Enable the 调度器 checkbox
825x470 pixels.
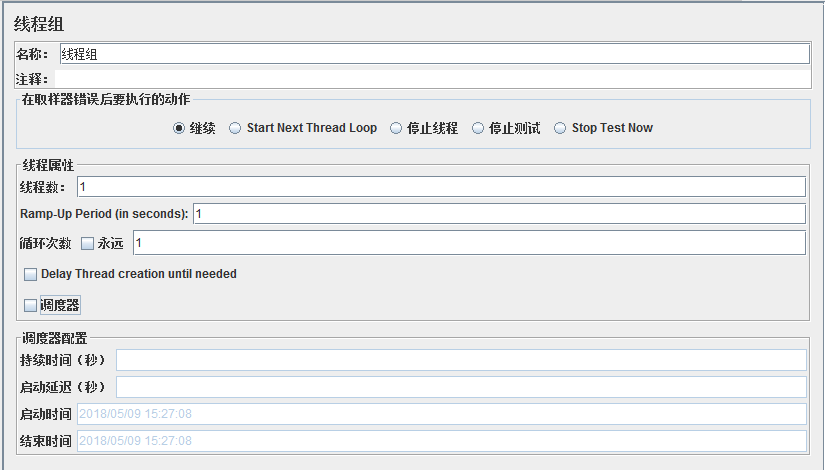tap(30, 305)
